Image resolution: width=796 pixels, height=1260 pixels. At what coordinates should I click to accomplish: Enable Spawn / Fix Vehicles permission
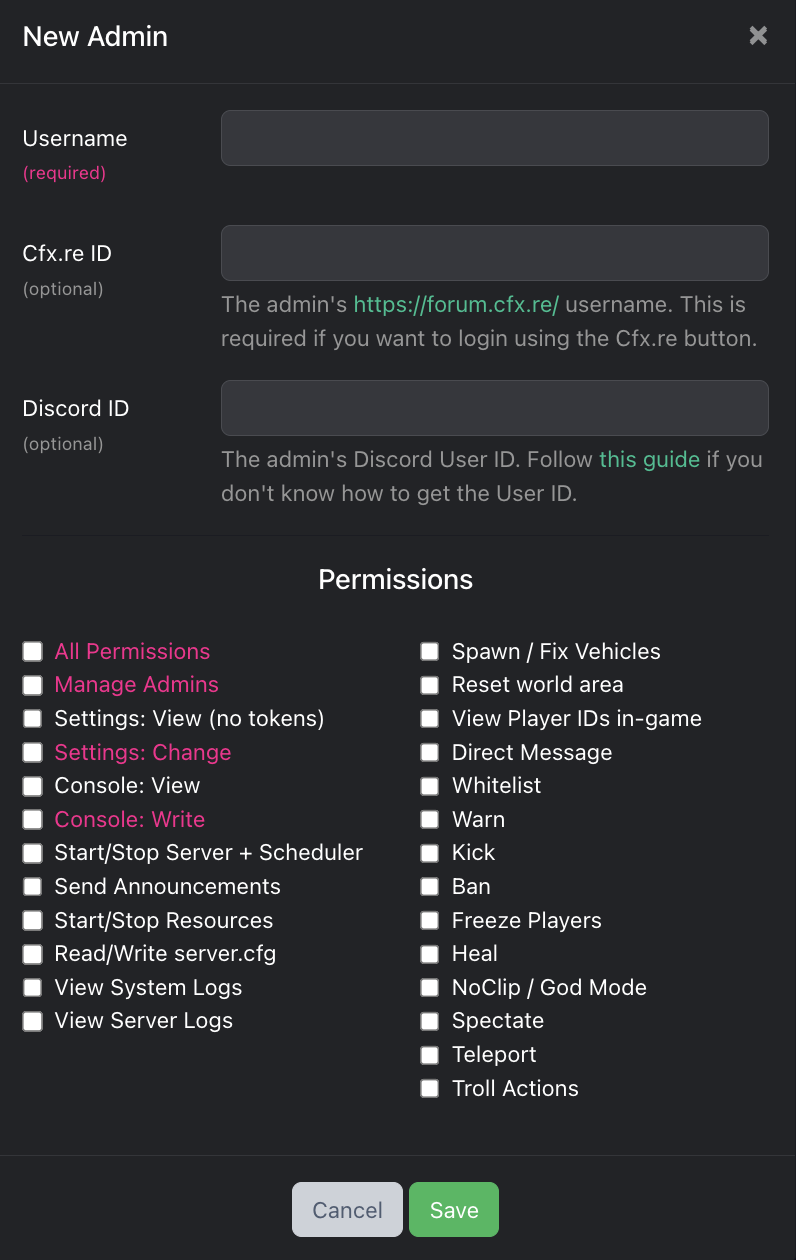tap(430, 652)
